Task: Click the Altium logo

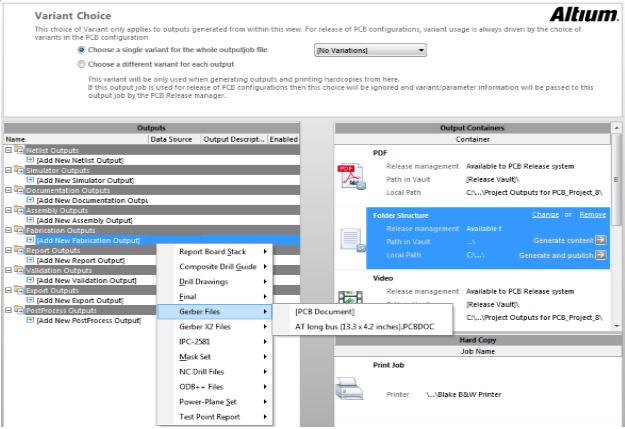Action: [577, 15]
